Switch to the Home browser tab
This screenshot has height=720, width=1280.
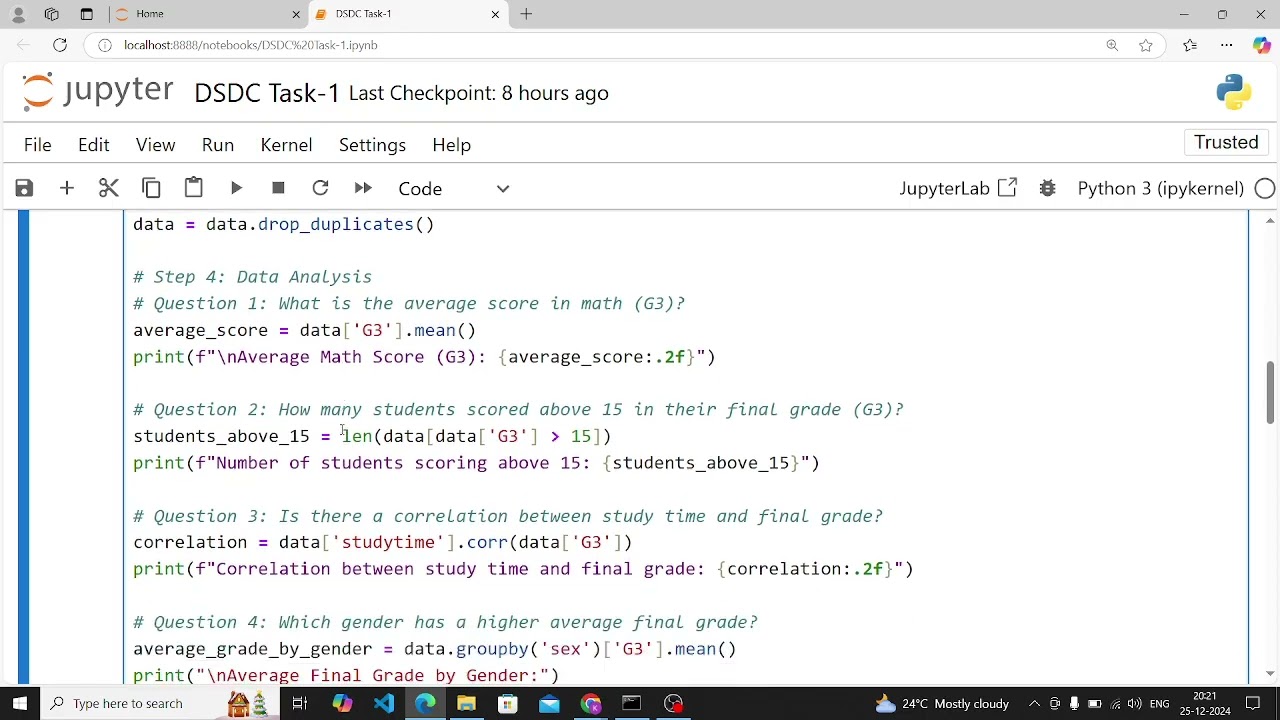[x=205, y=14]
